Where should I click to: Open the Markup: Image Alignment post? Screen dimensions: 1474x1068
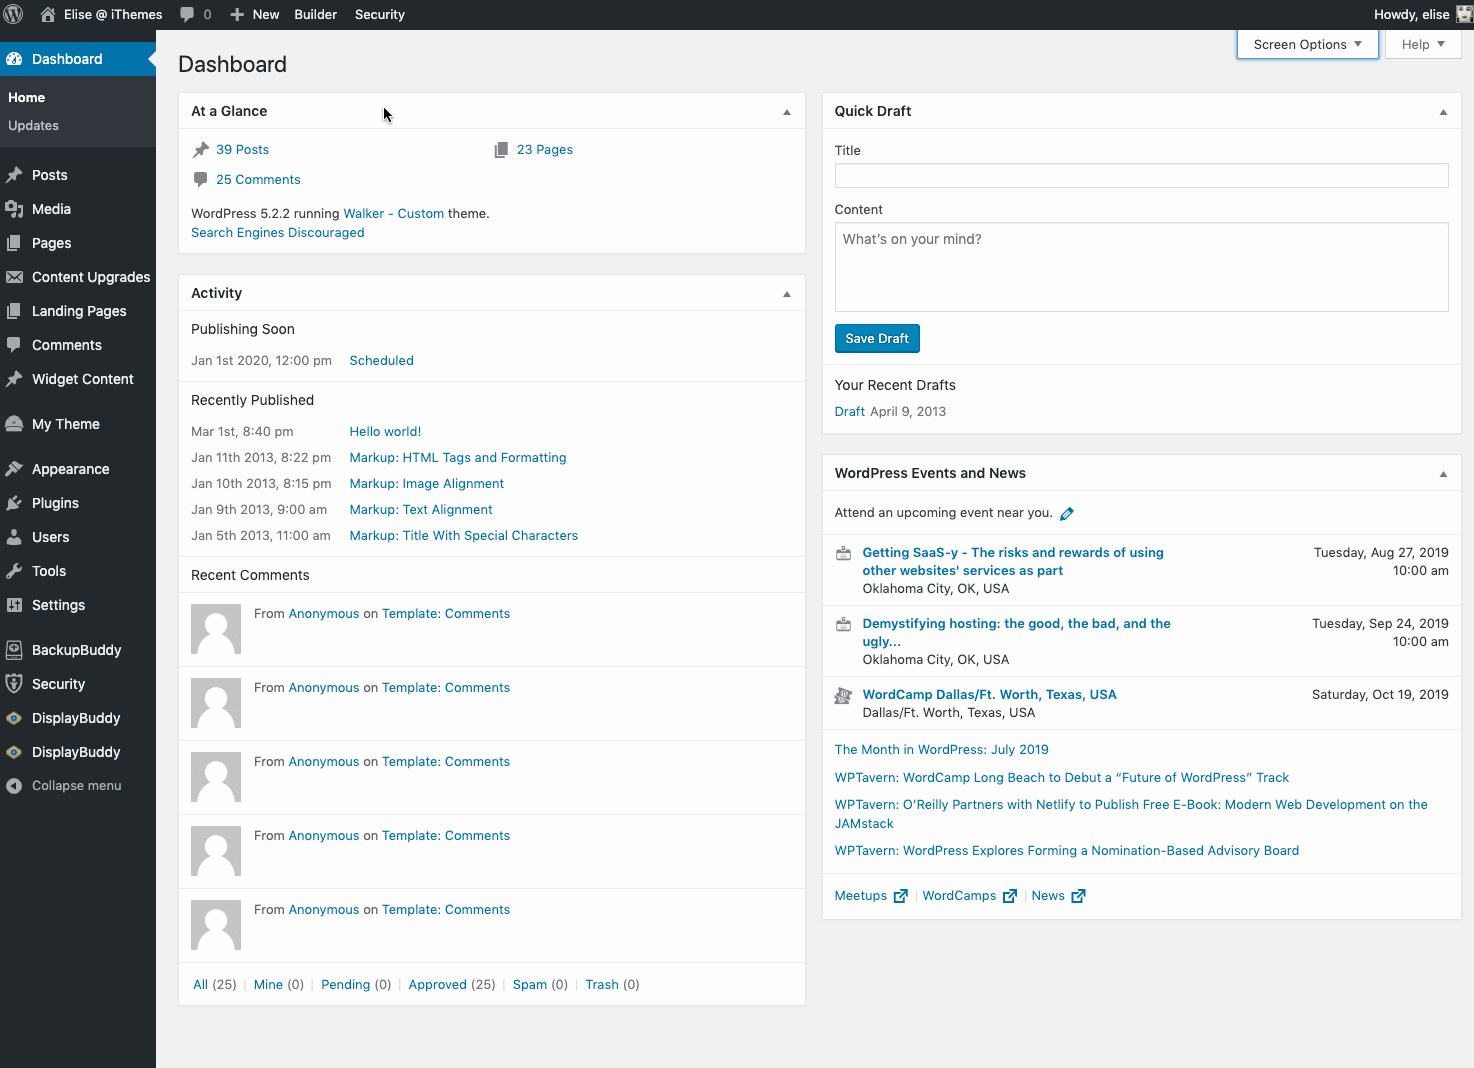[x=426, y=484]
